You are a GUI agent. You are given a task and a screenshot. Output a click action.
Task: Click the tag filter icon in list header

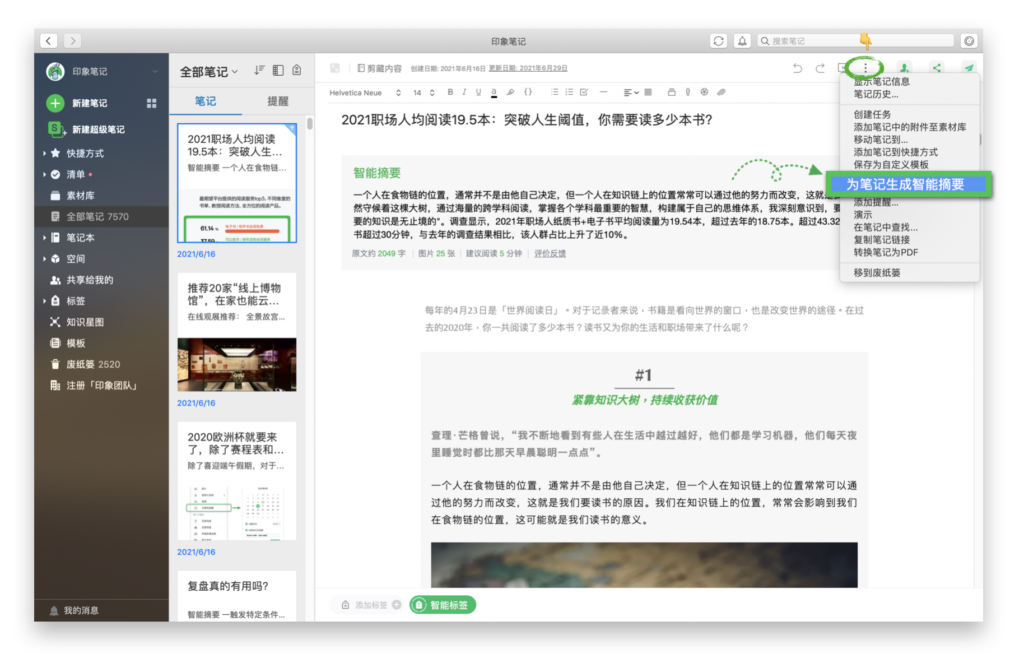tap(297, 70)
